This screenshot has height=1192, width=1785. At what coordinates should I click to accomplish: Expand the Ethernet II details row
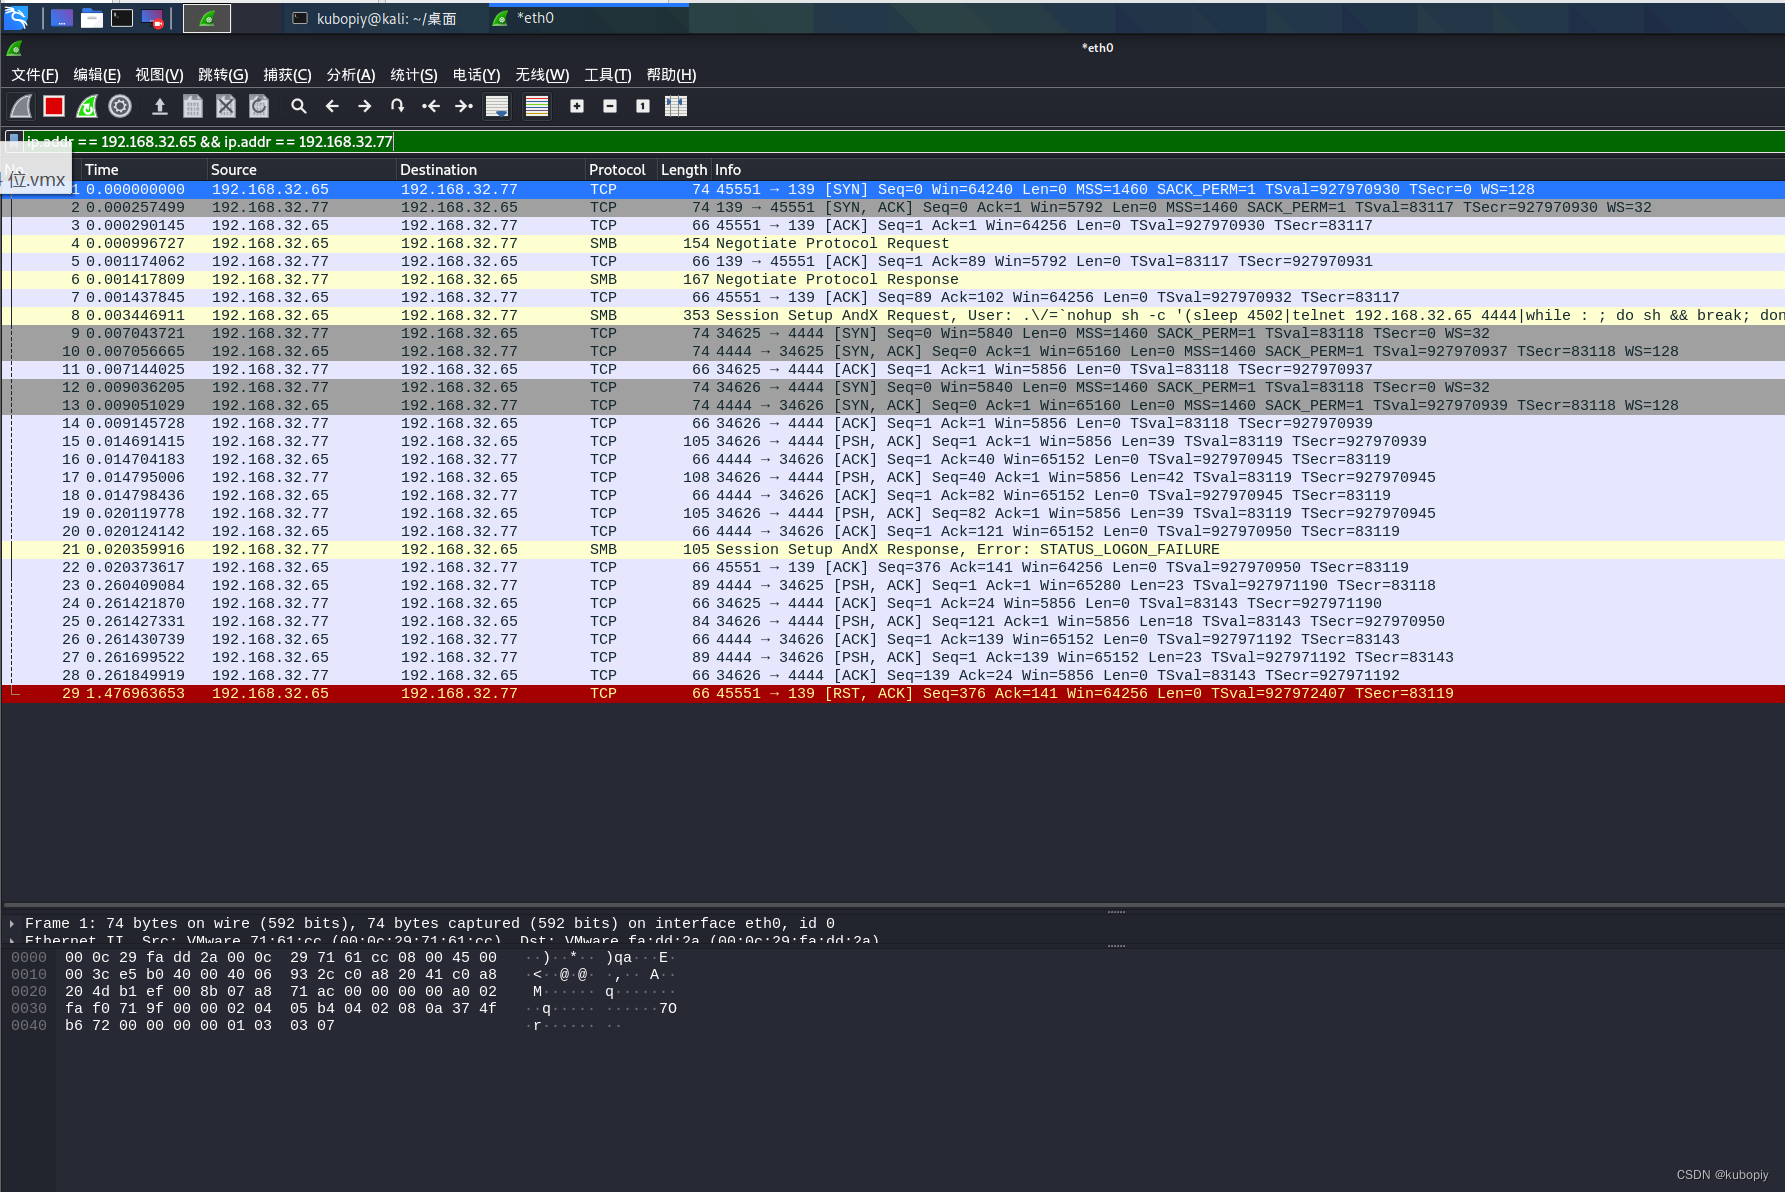click(x=12, y=940)
